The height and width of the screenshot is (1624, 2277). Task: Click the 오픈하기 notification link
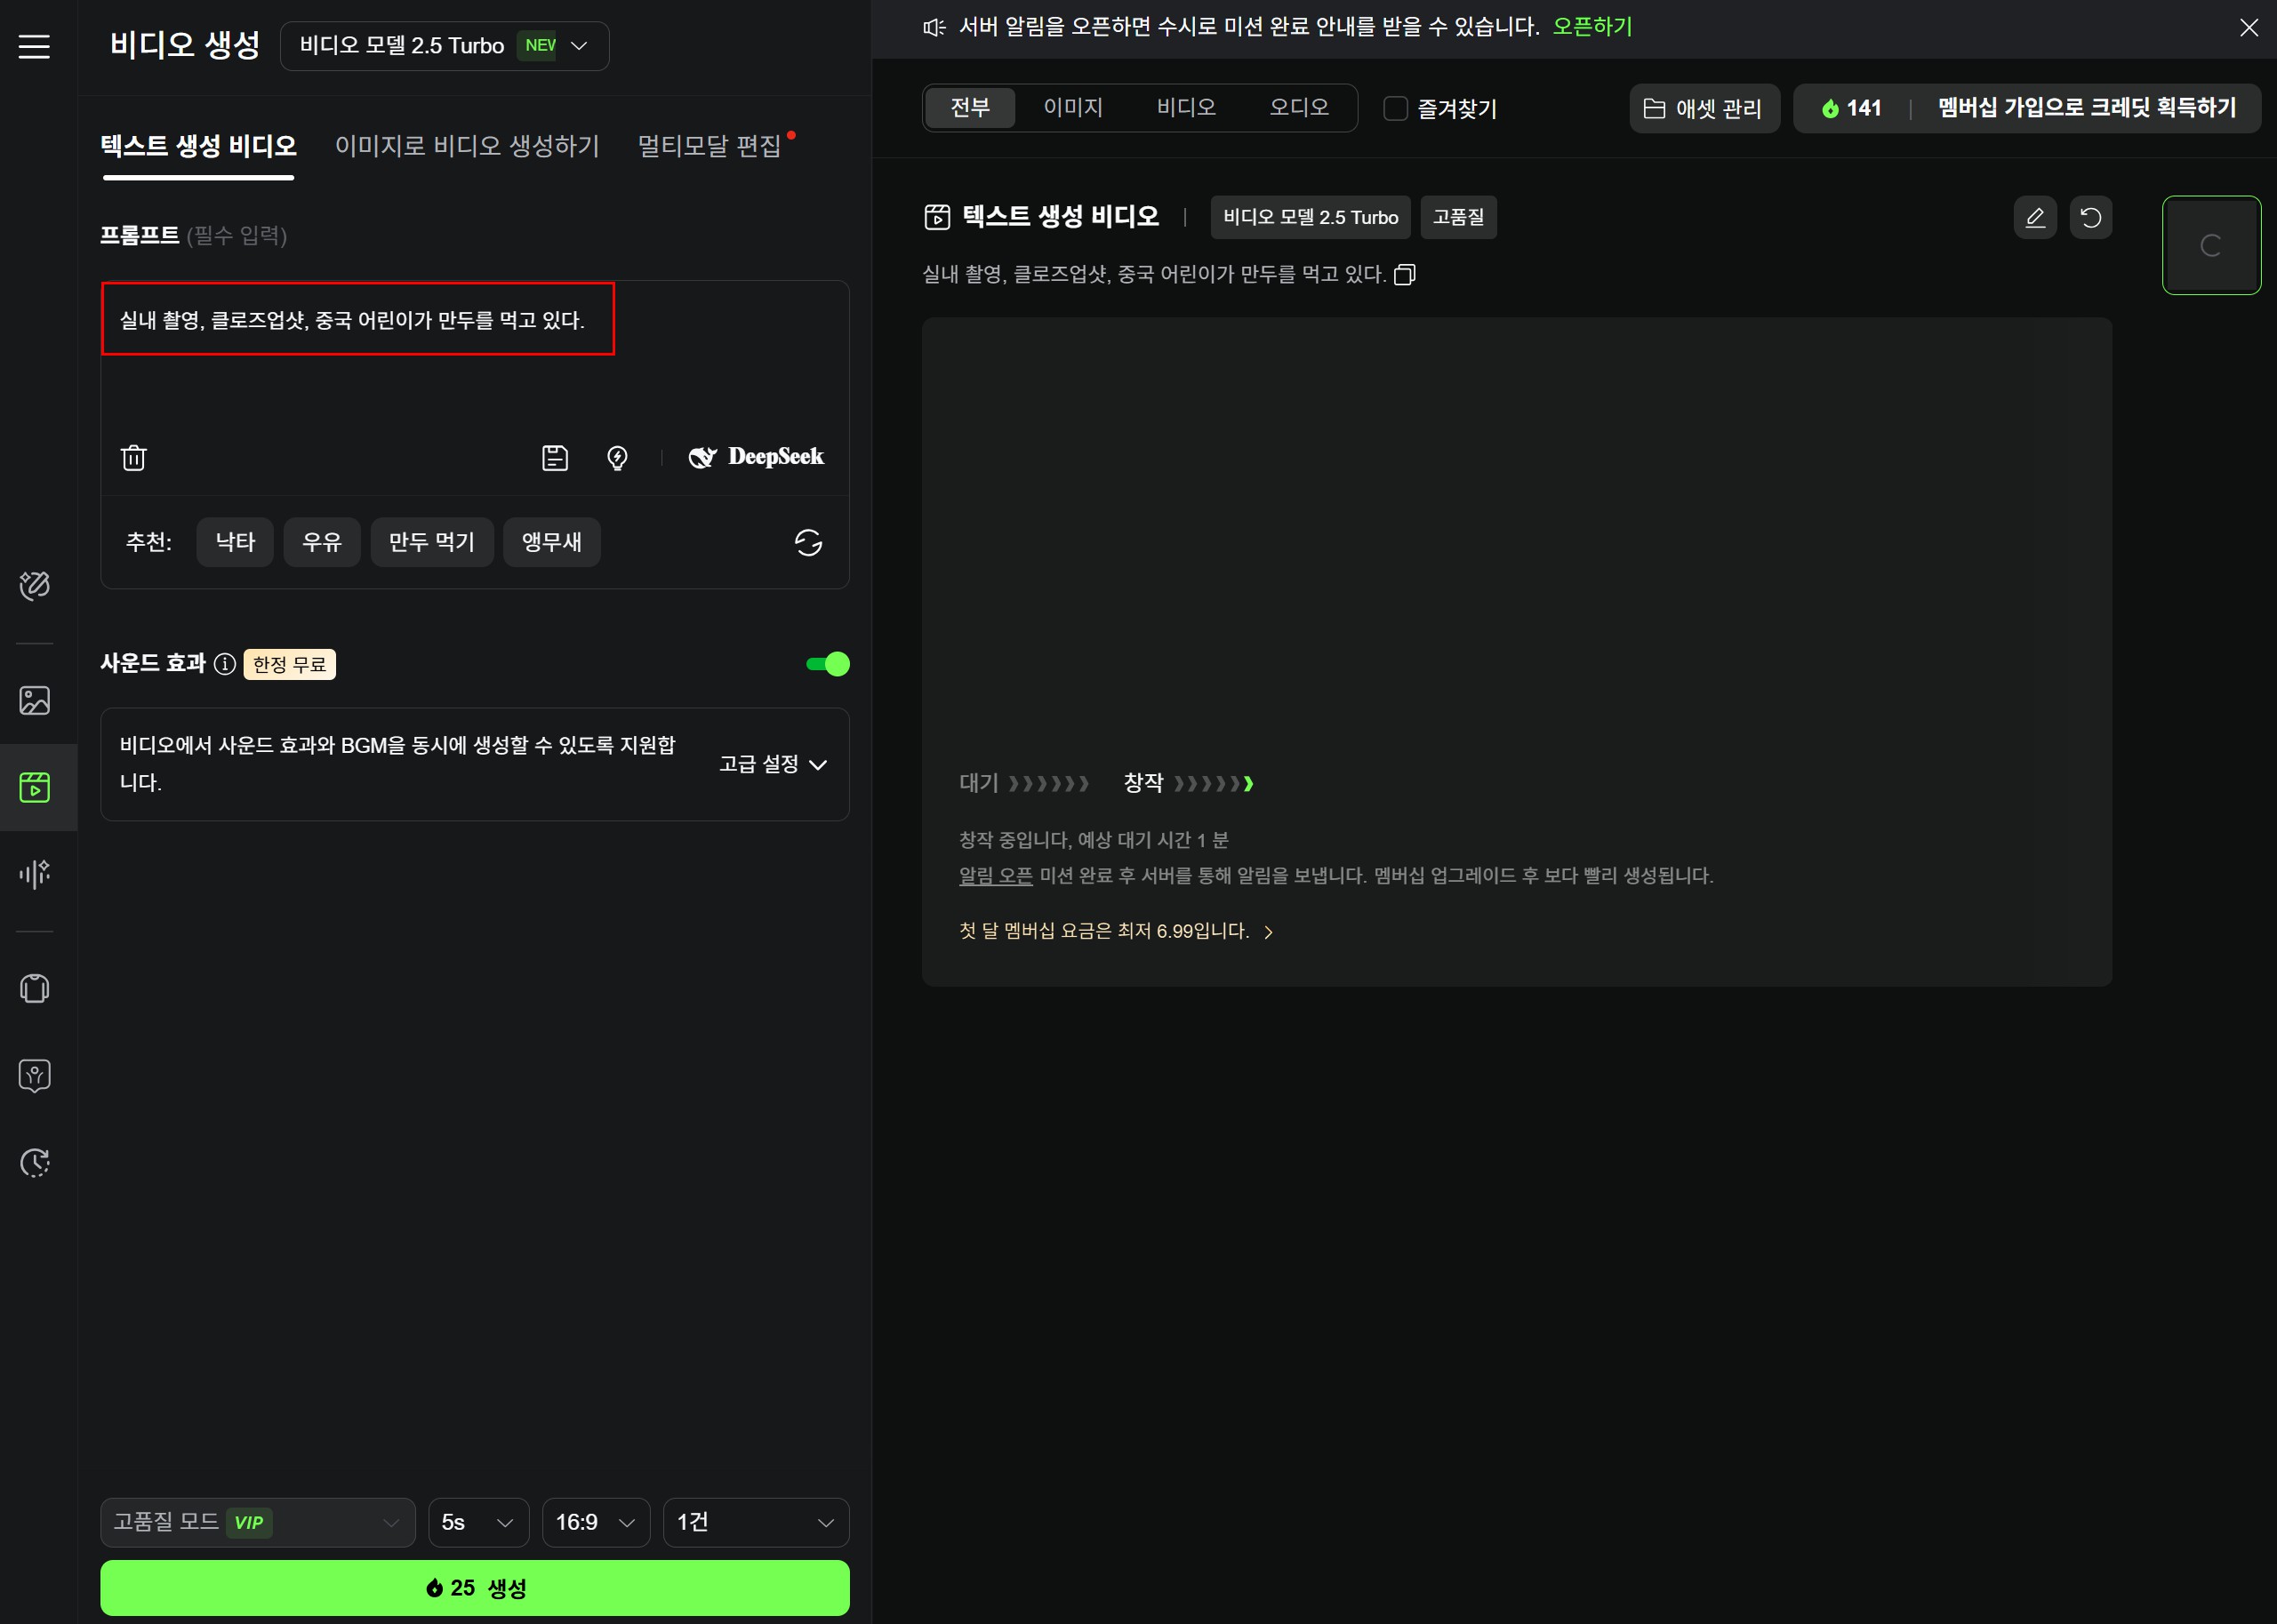pos(1592,27)
